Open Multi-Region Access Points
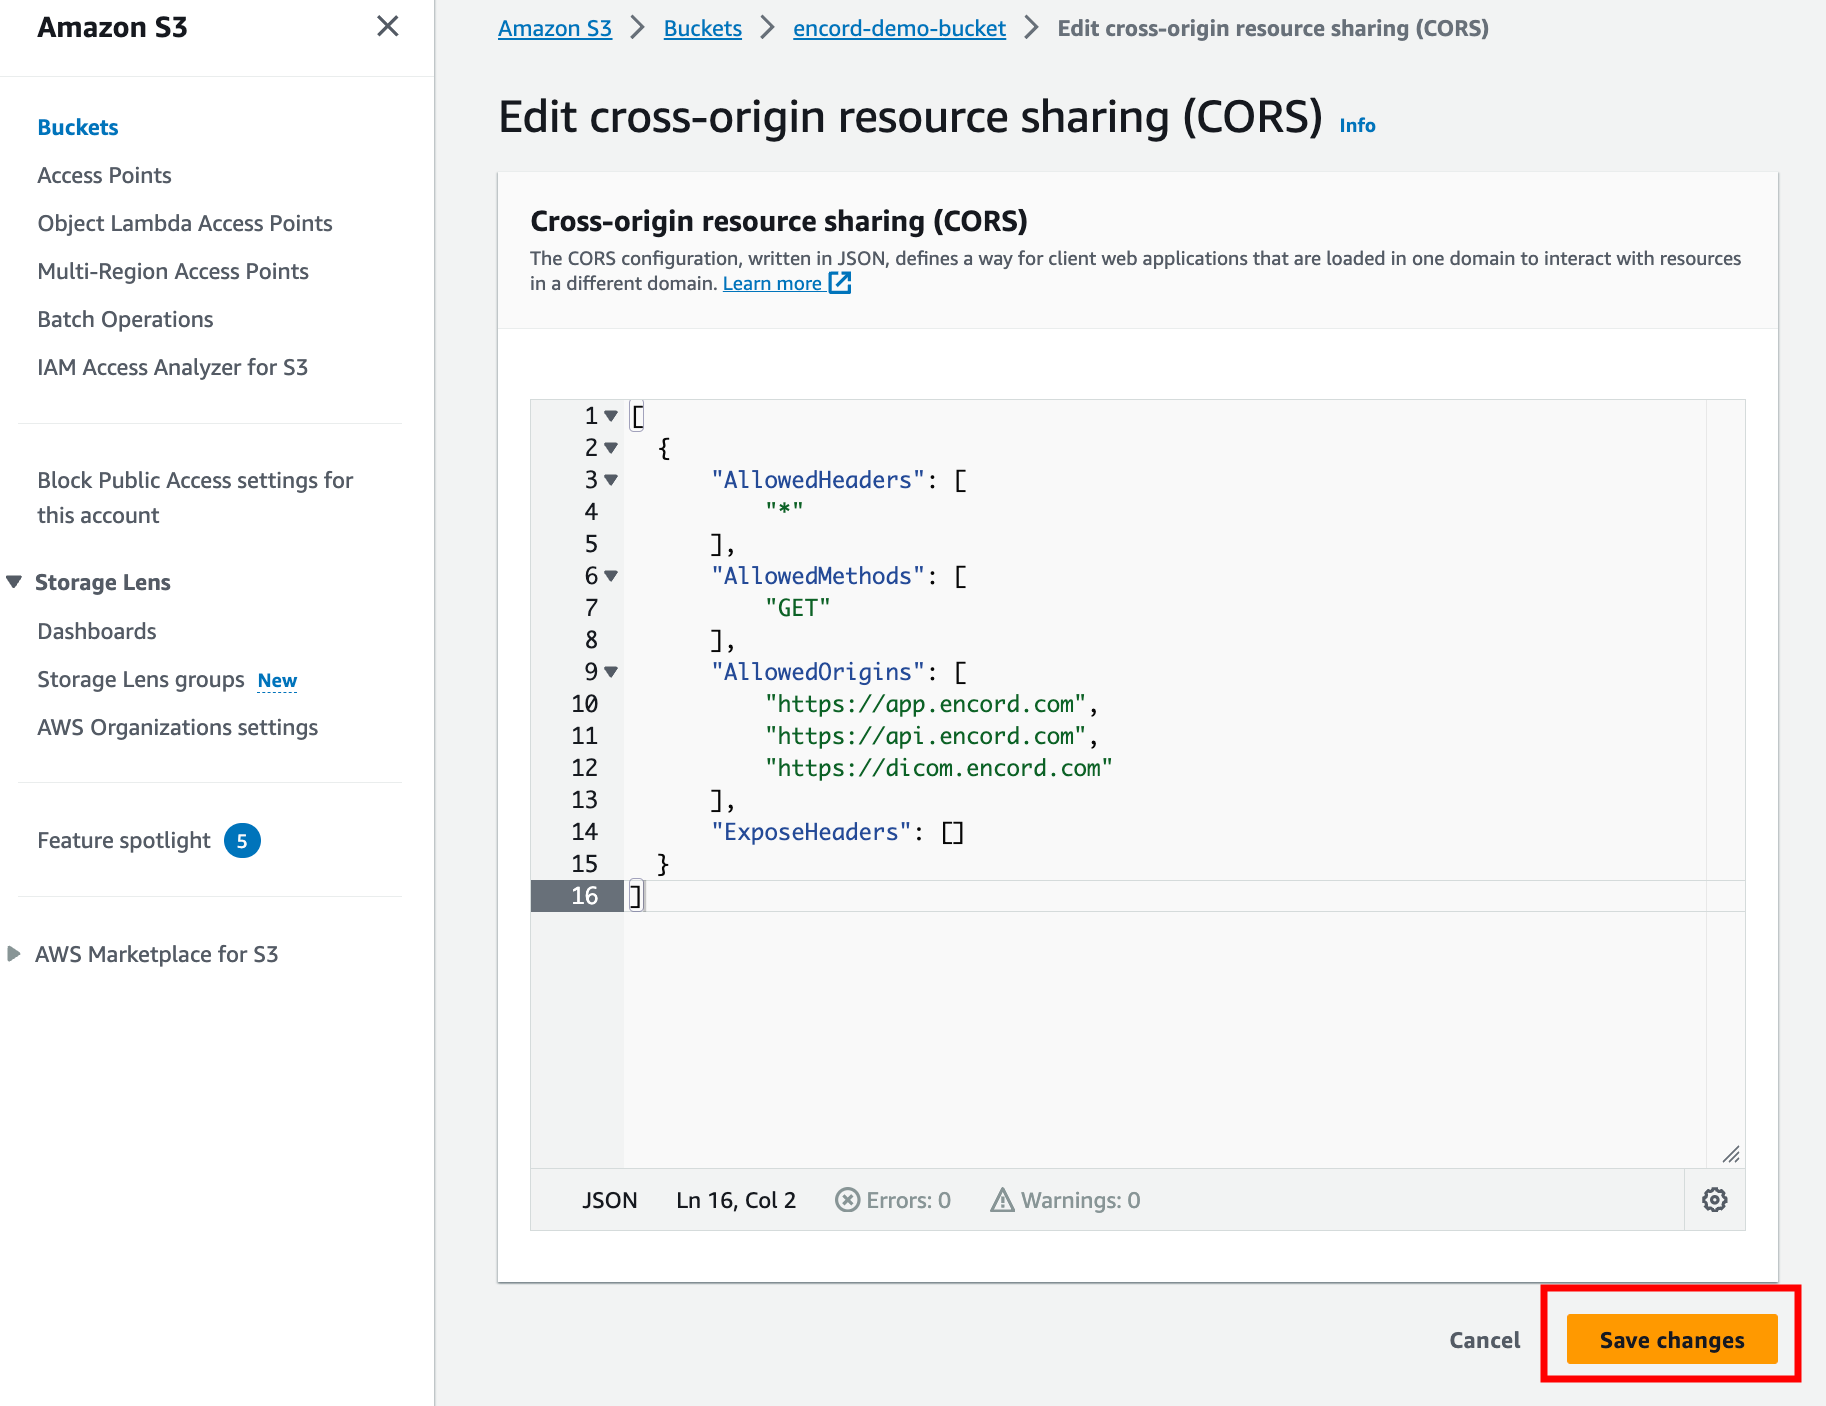The height and width of the screenshot is (1406, 1826). (x=173, y=271)
